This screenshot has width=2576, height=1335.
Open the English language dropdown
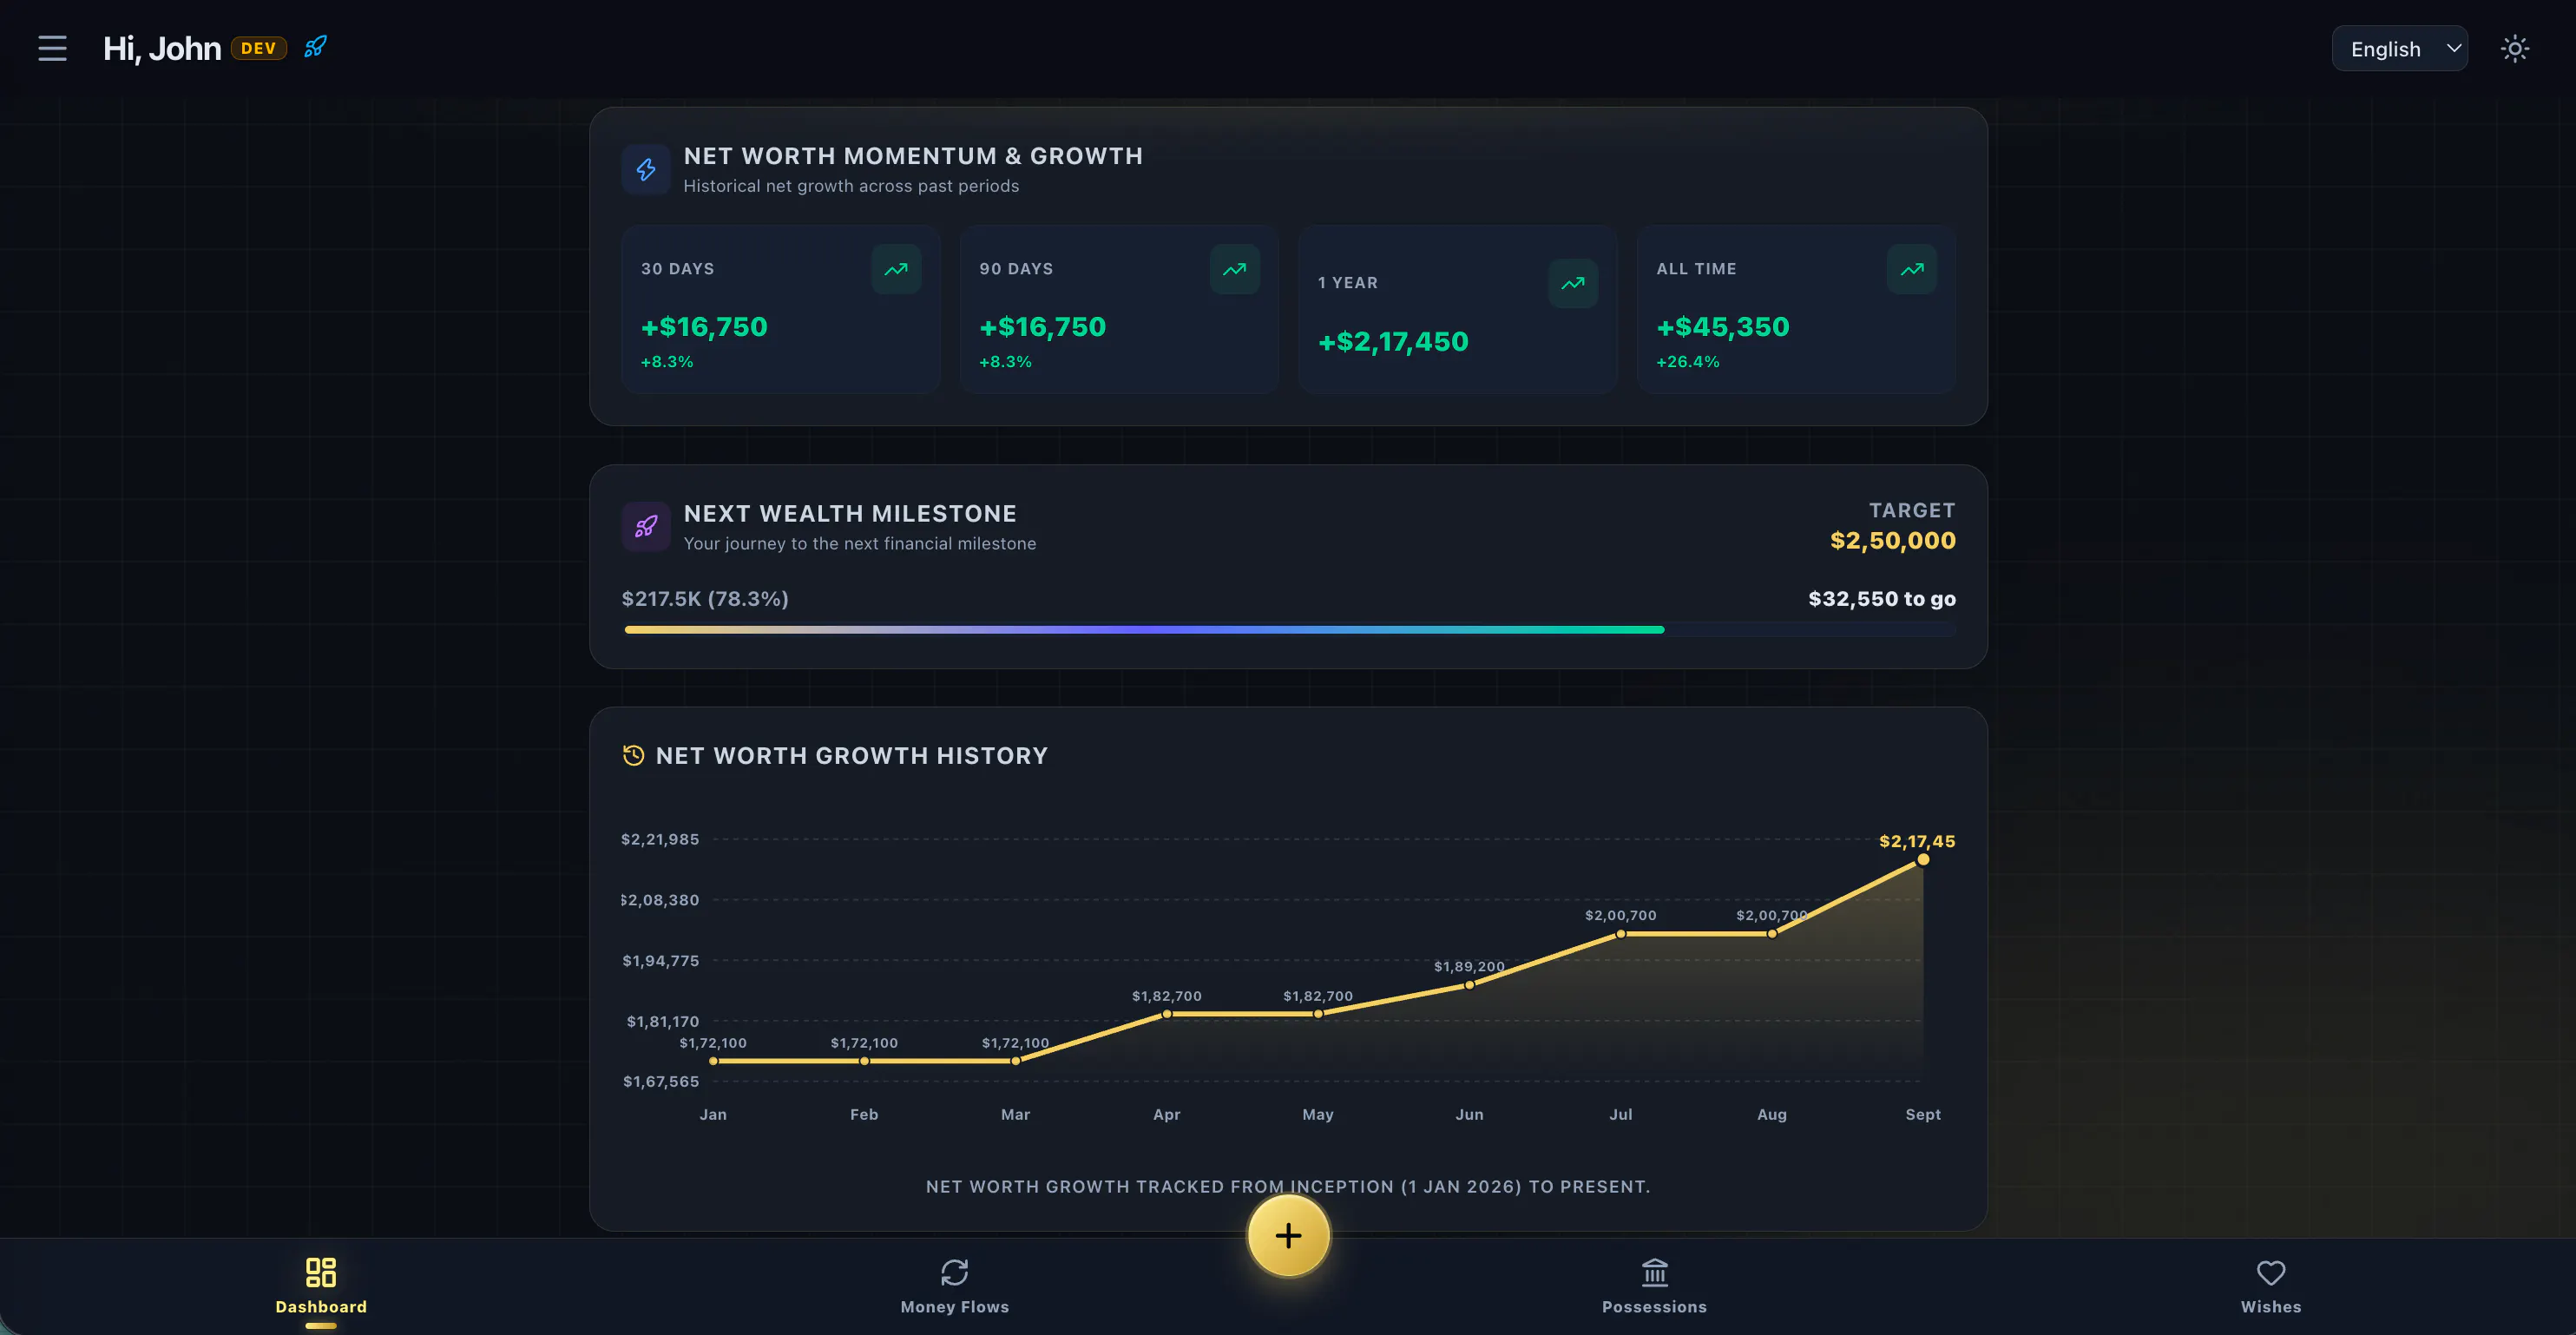[2399, 48]
